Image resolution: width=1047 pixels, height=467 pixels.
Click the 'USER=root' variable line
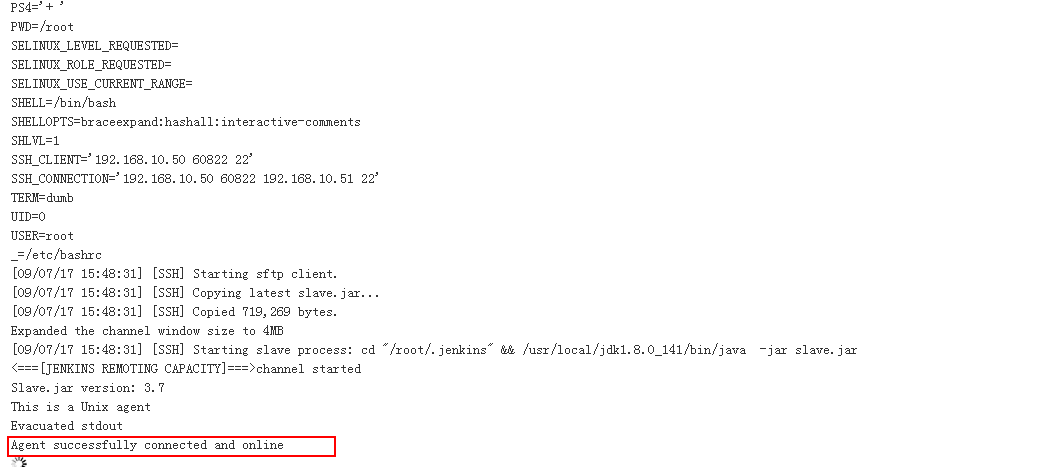click(x=42, y=236)
